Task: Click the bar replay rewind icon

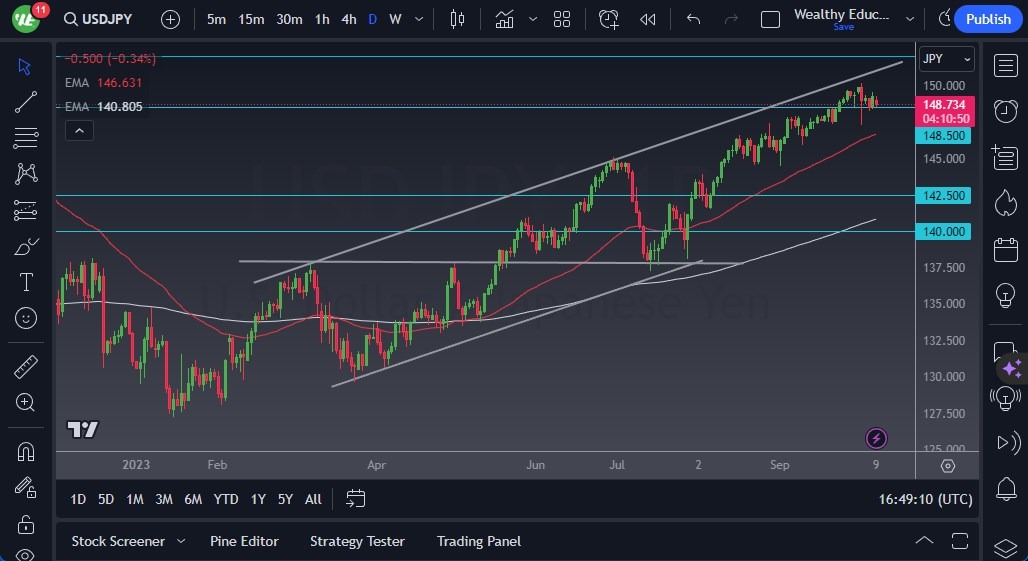Action: pos(648,19)
